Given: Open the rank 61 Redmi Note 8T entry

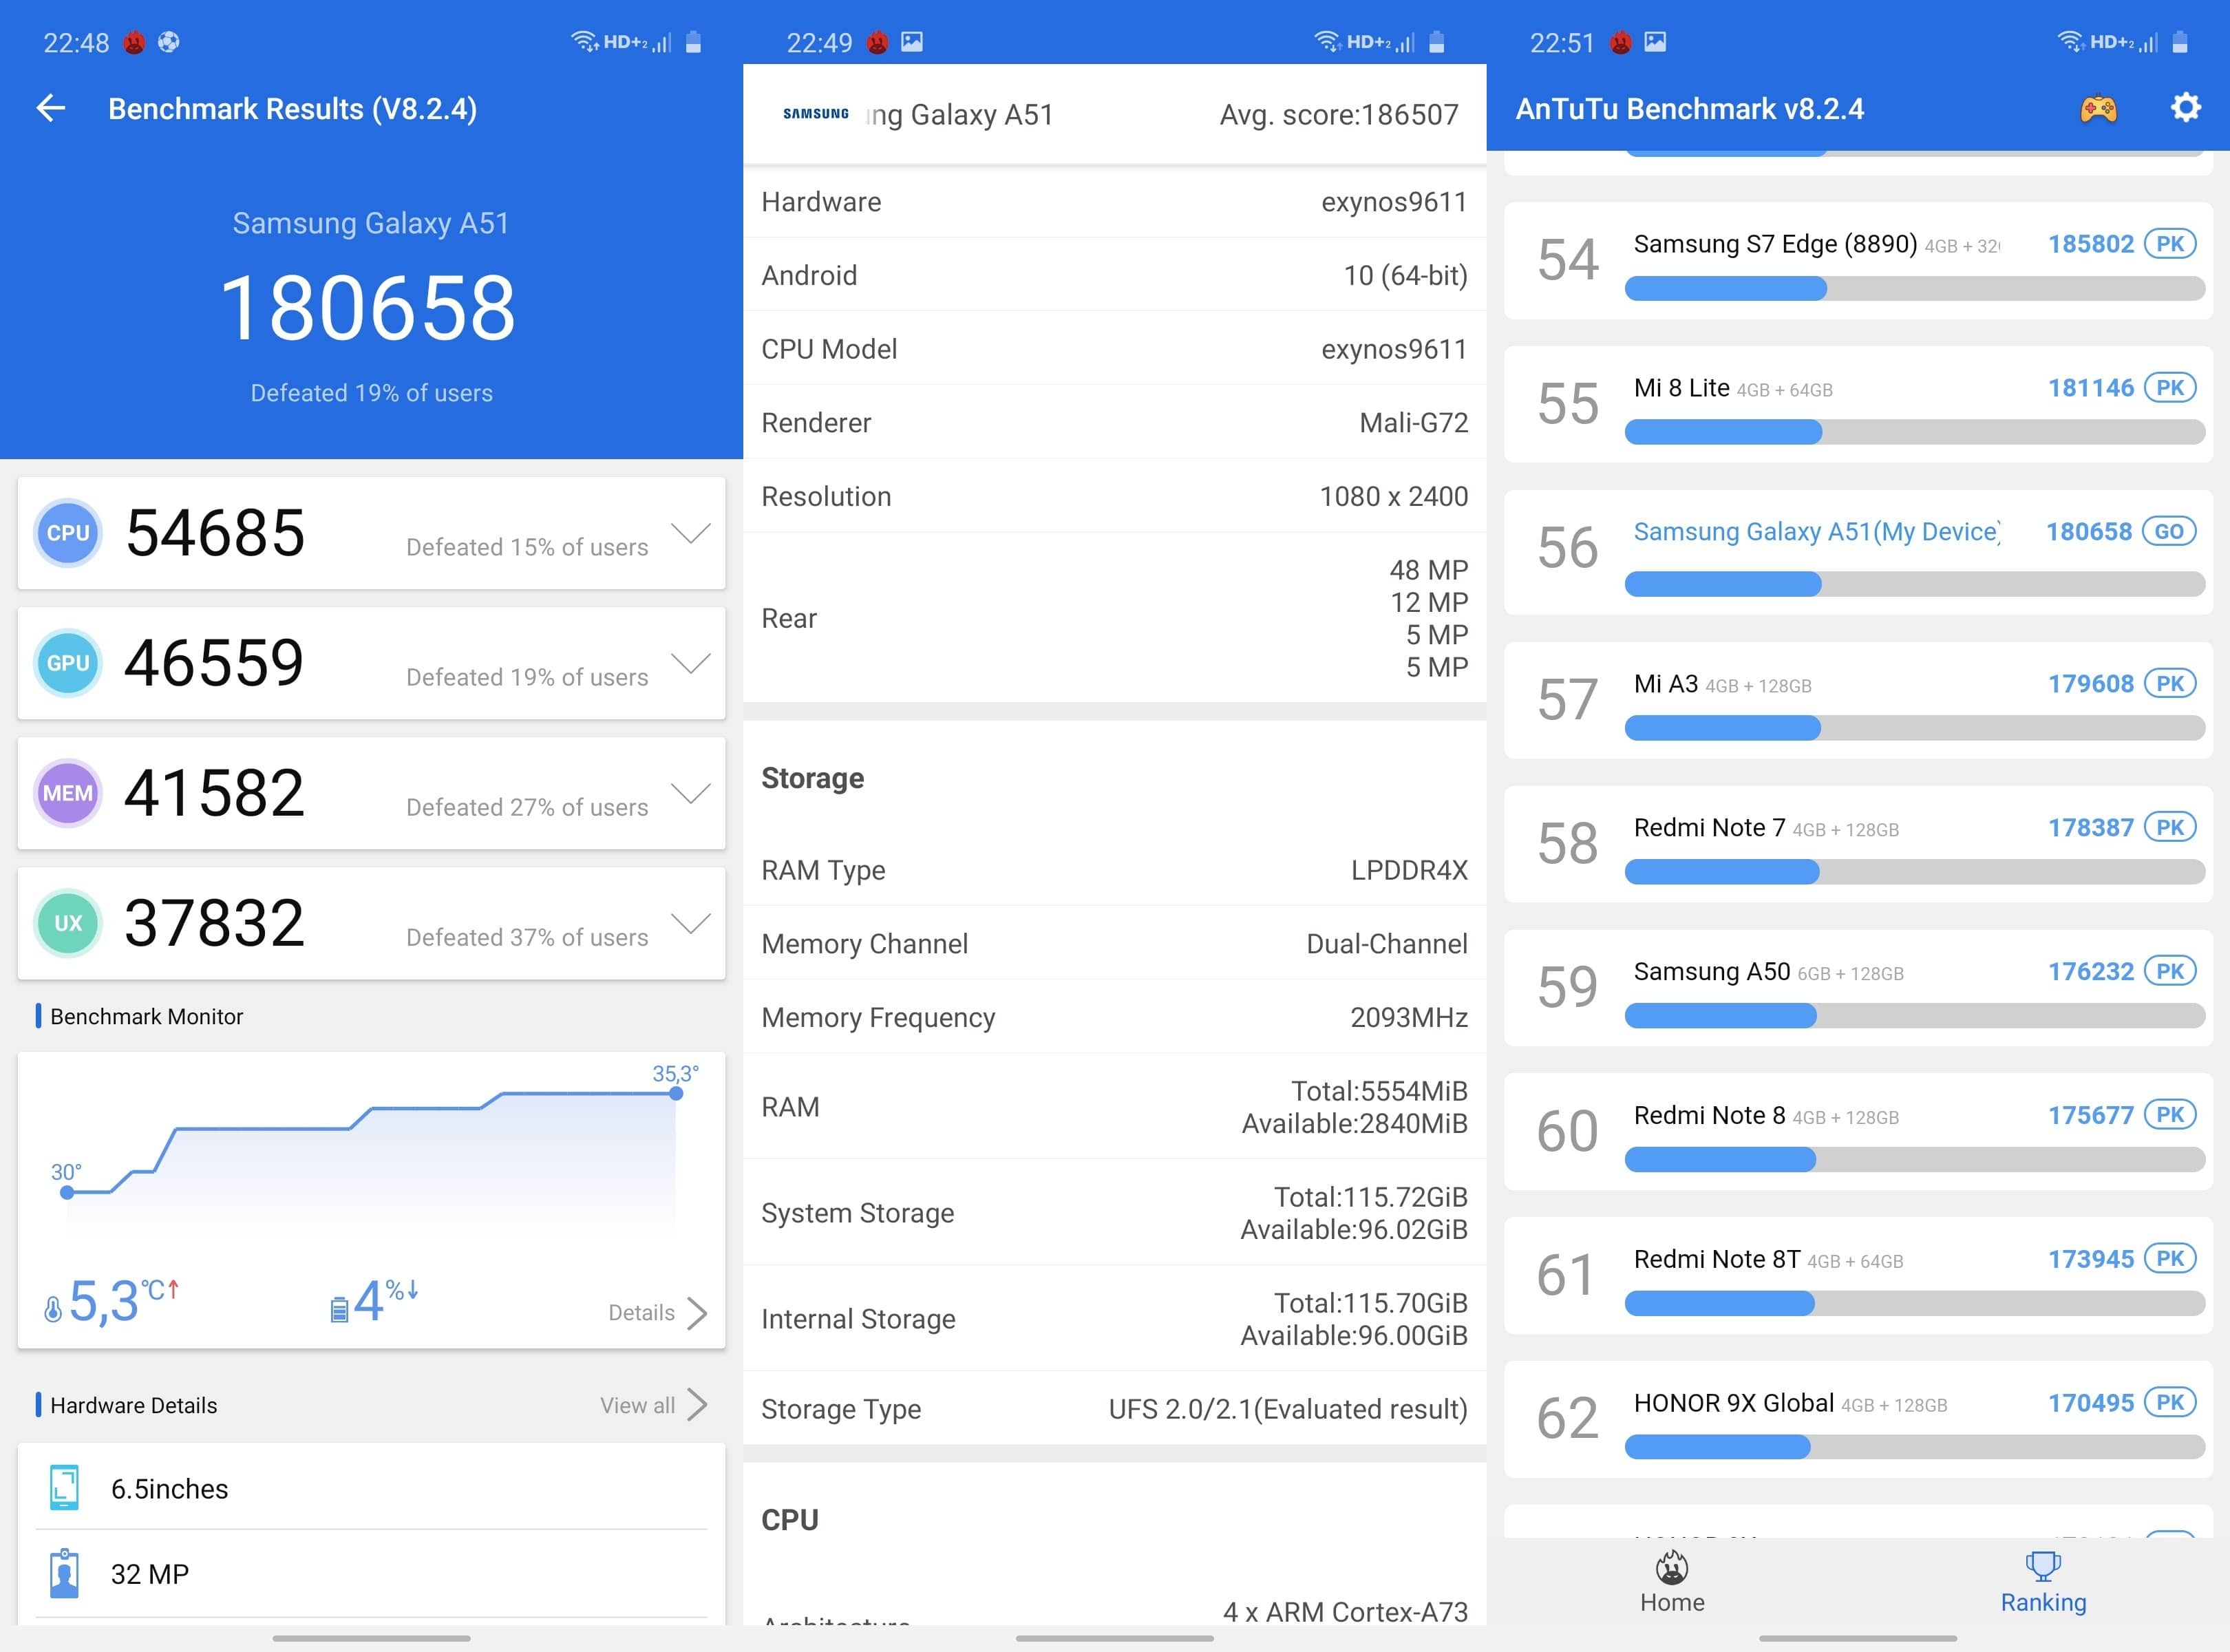Looking at the screenshot, I should click(x=1858, y=1276).
